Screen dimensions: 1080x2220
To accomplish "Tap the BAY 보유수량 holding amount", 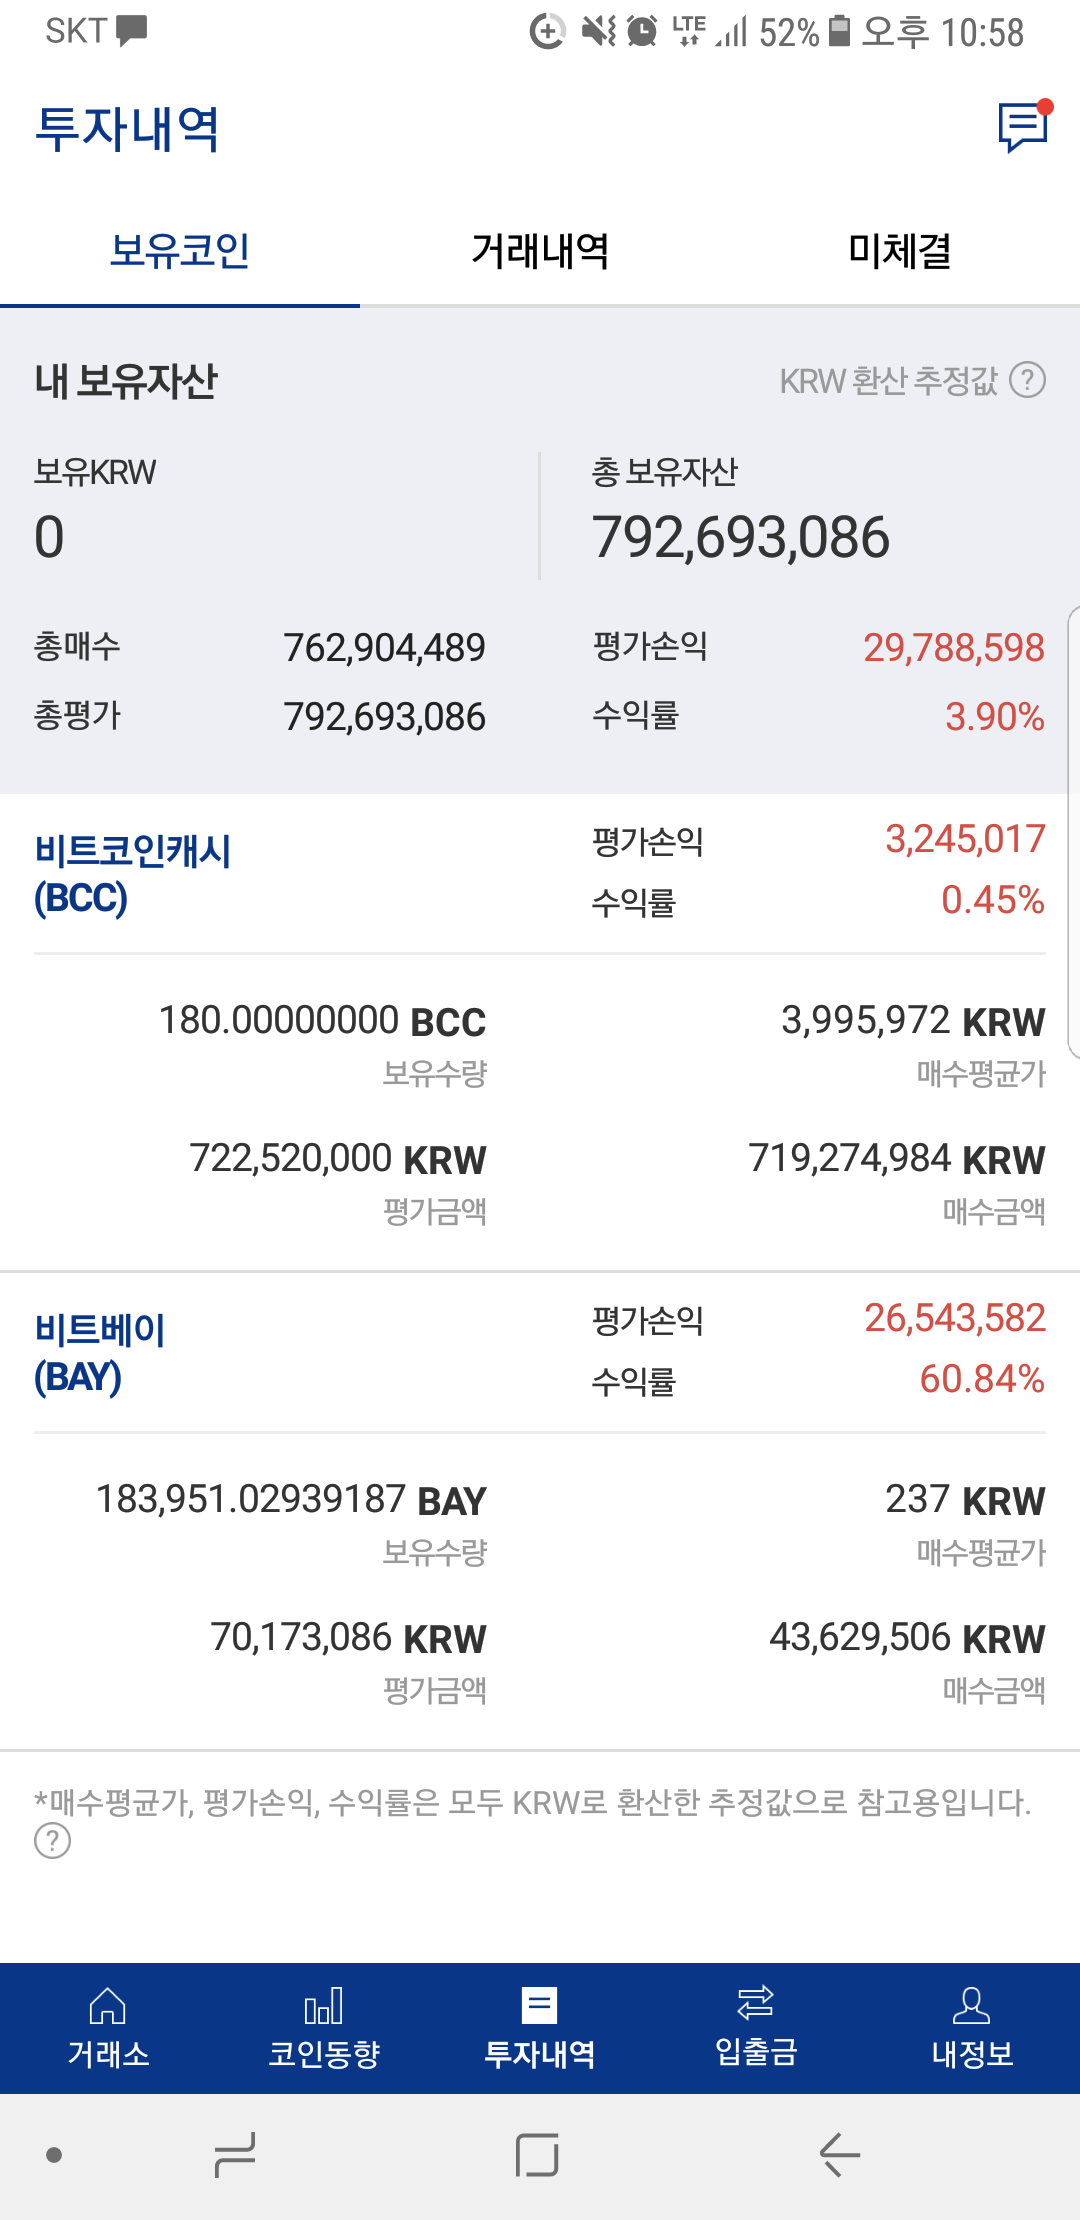I will [x=291, y=1500].
